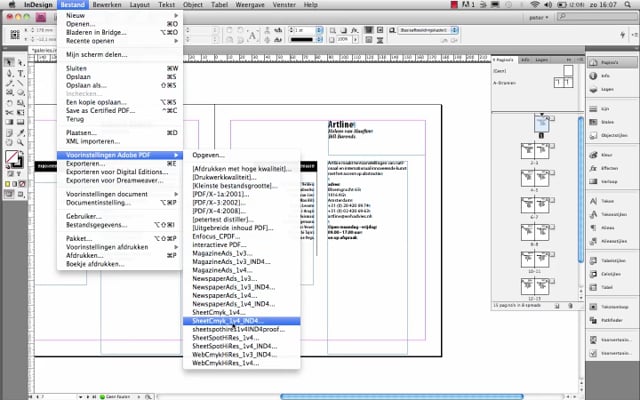Open Pagina's panel flyout menu
640x400 pixels.
(x=578, y=60)
